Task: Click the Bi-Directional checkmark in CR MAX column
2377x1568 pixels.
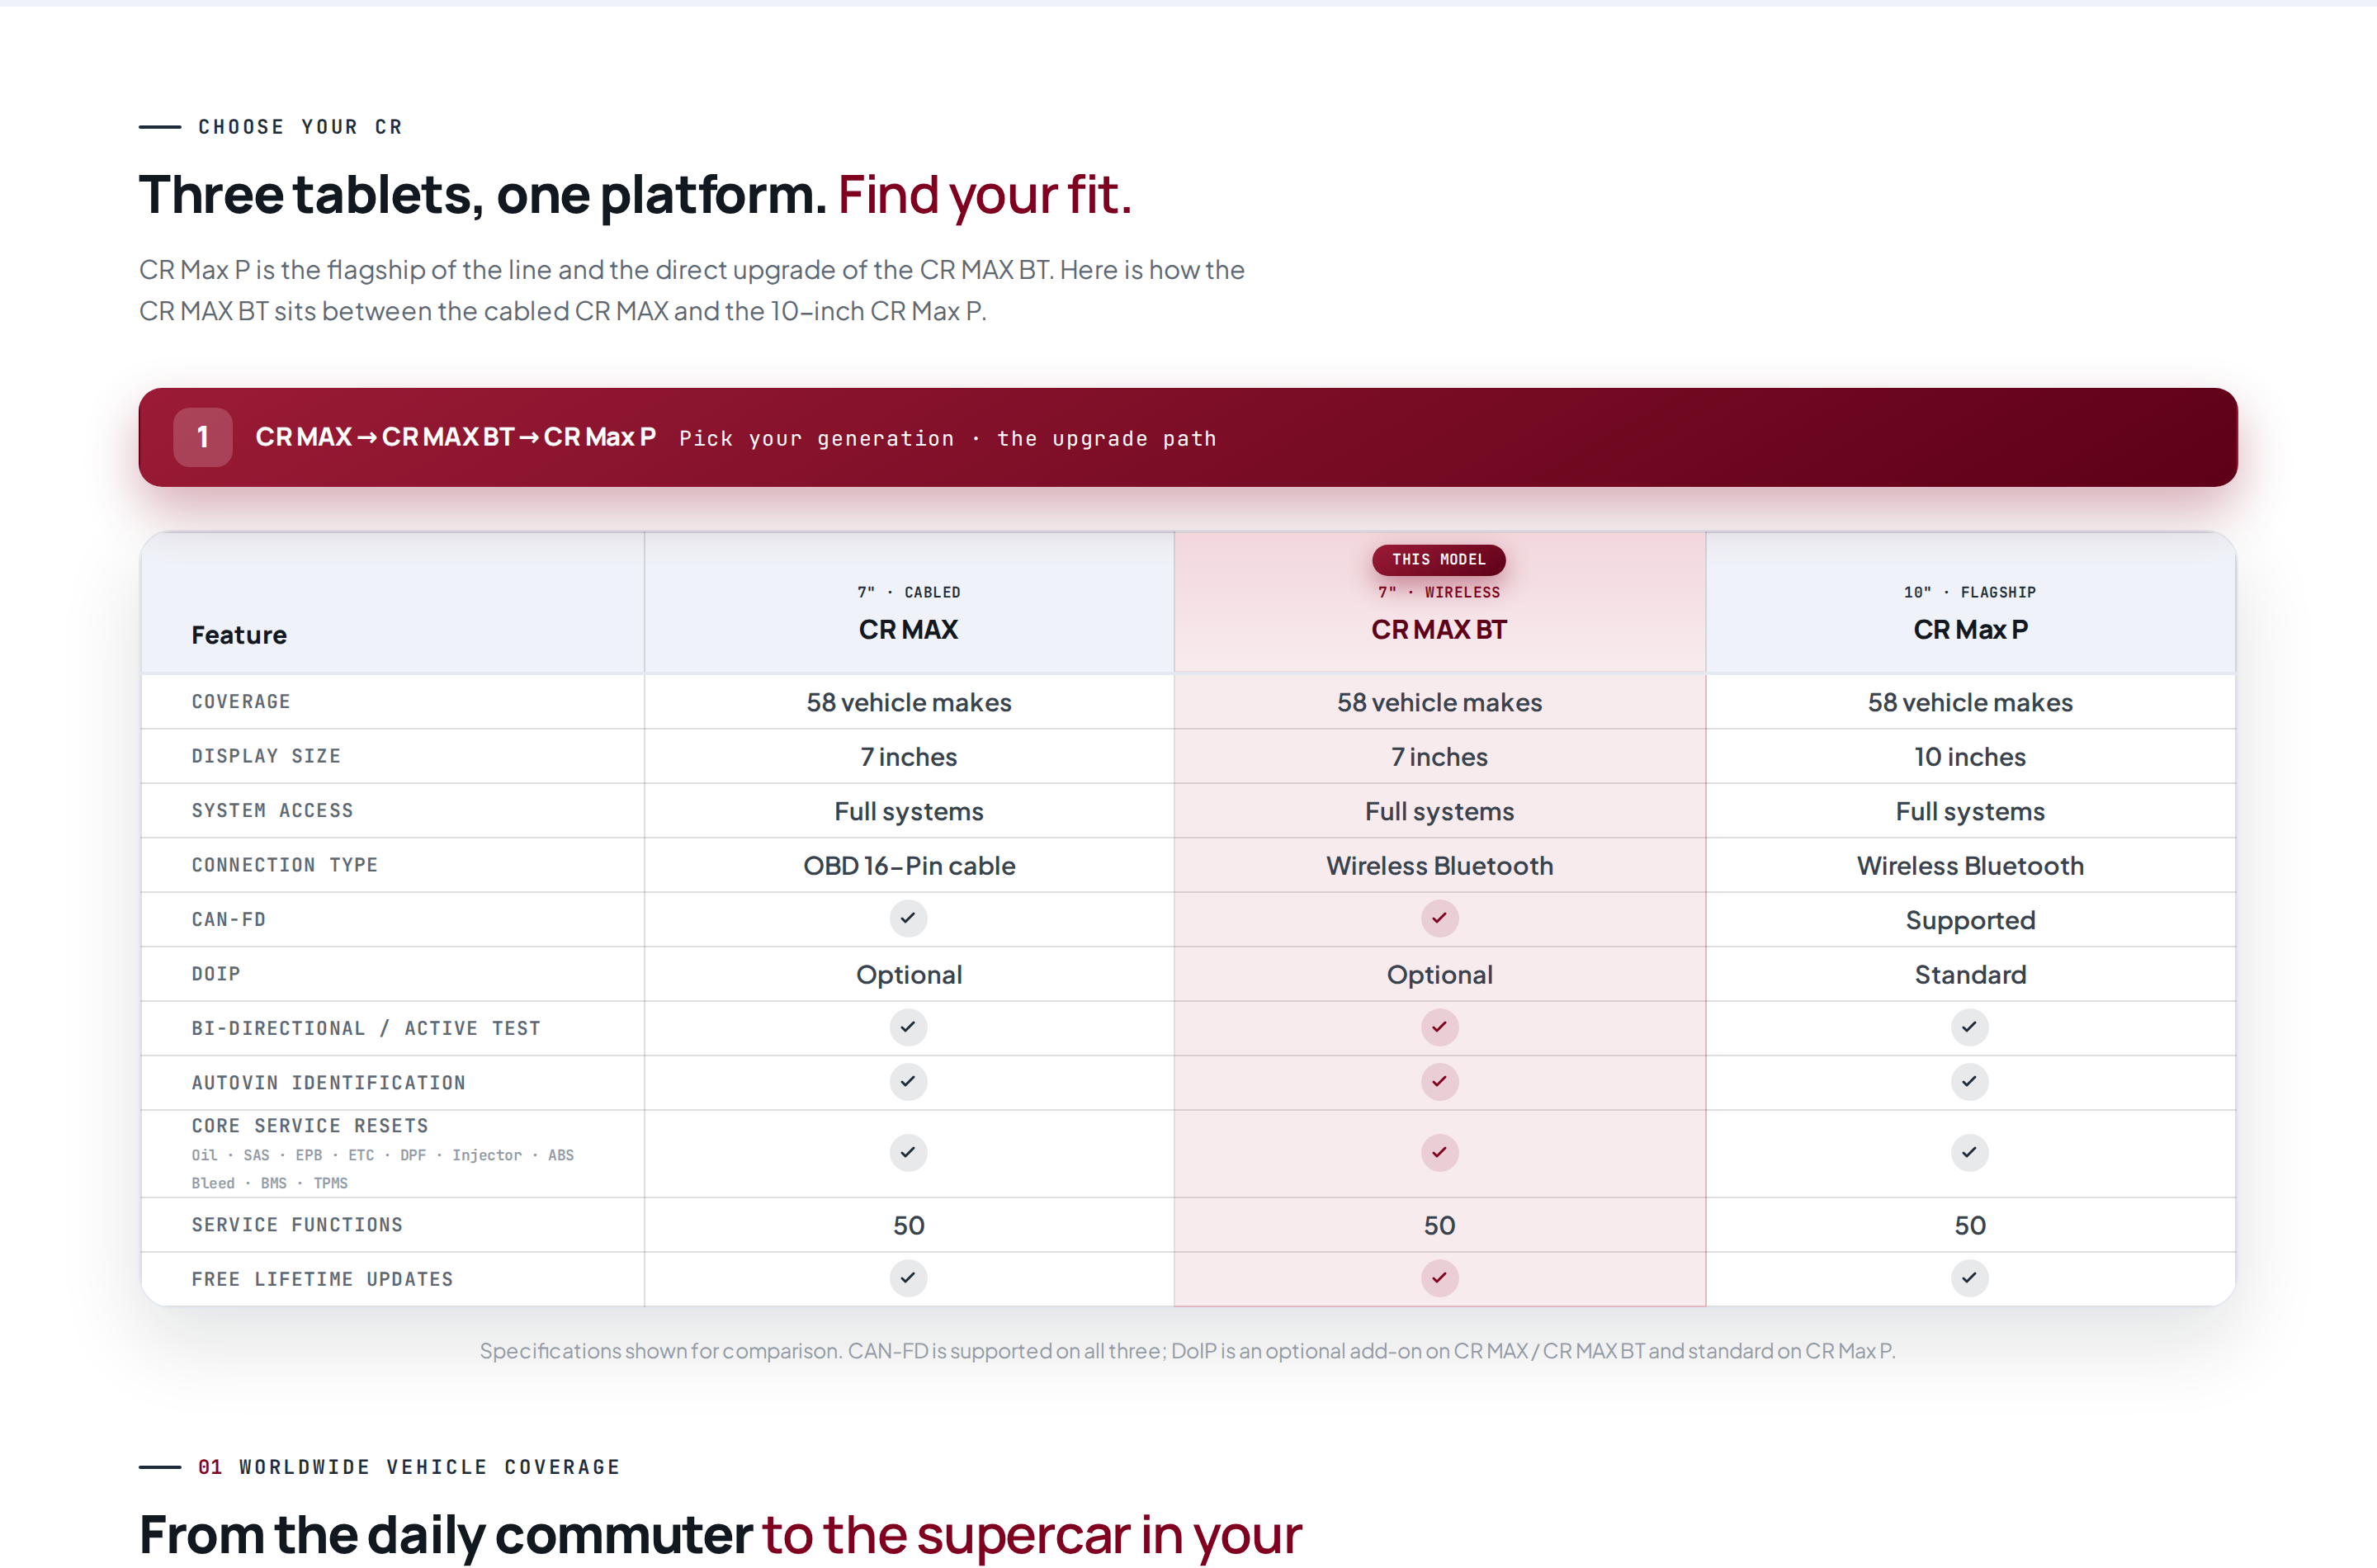Action: tap(908, 1027)
